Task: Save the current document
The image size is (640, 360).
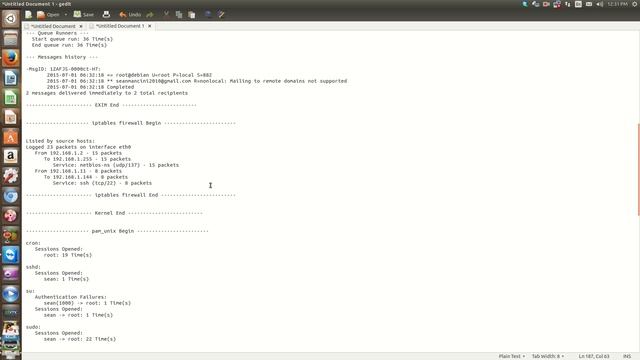Action: [x=84, y=15]
